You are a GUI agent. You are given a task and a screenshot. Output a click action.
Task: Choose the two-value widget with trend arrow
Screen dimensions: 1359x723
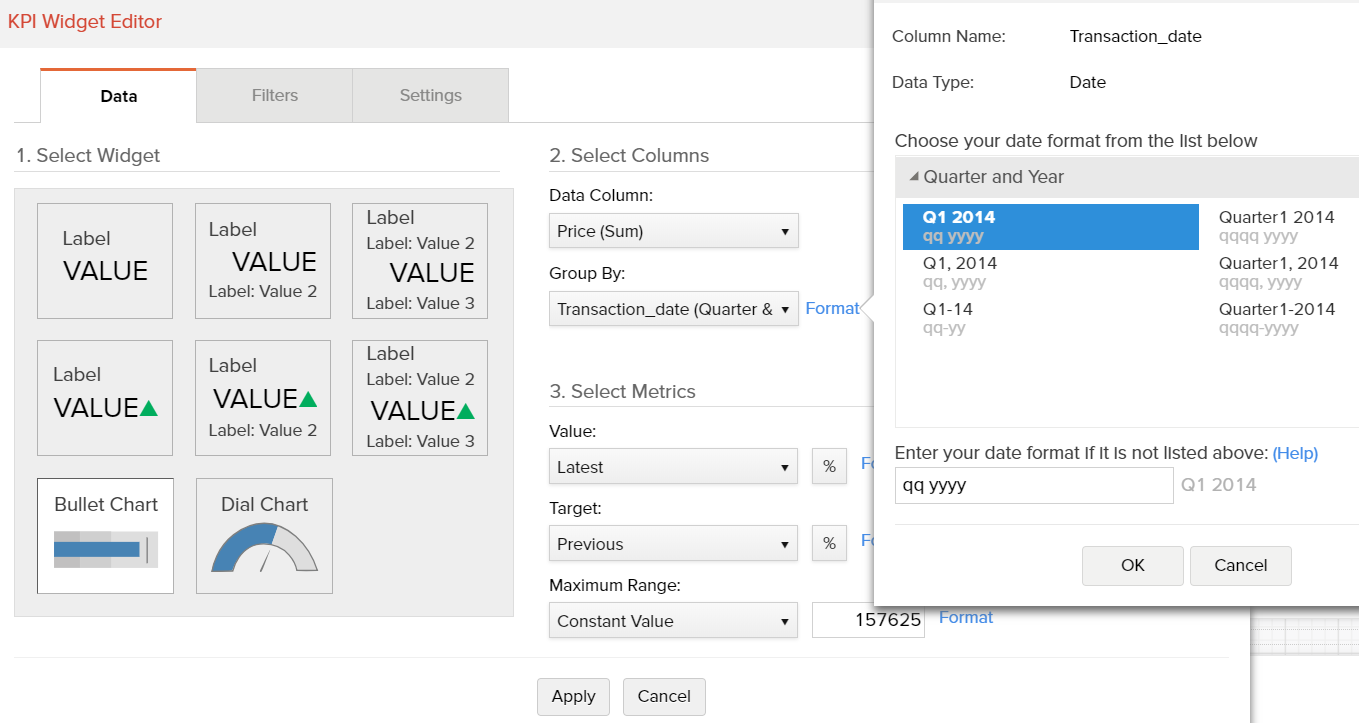[263, 396]
